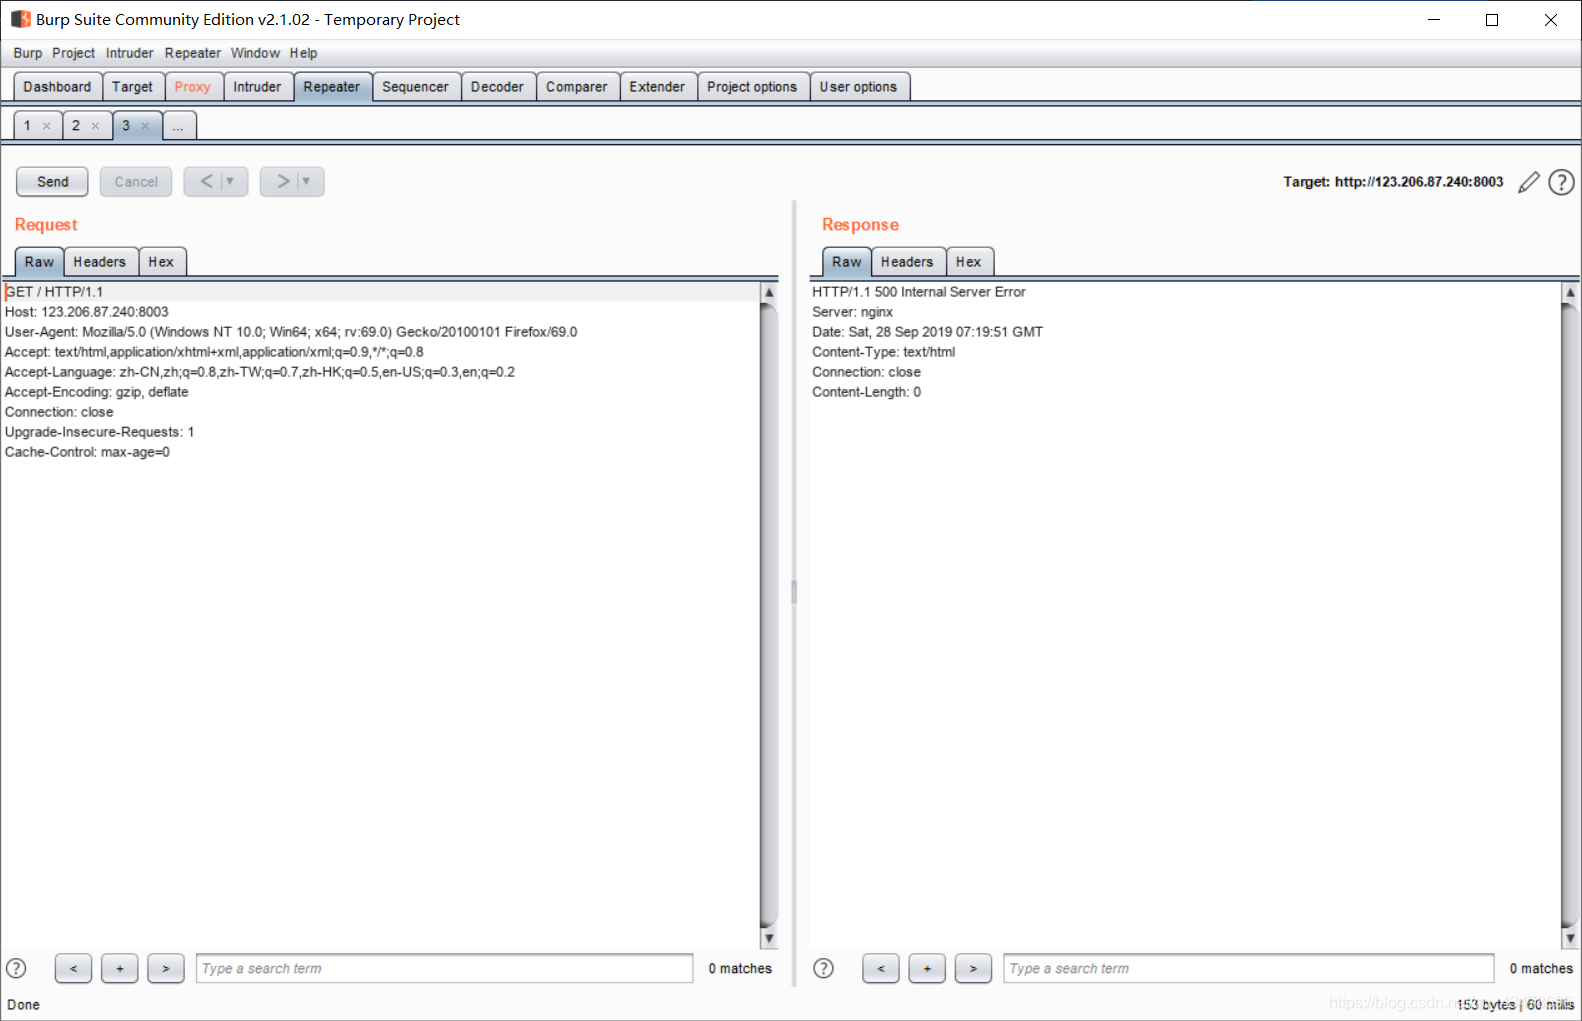Switch to the Intruder tool tab
The image size is (1582, 1021).
pyautogui.click(x=257, y=87)
